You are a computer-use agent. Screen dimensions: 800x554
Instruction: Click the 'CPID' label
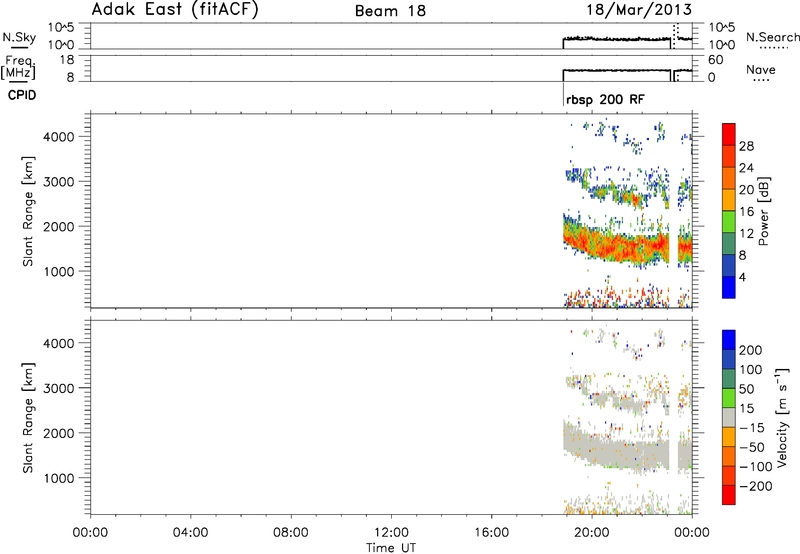22,95
